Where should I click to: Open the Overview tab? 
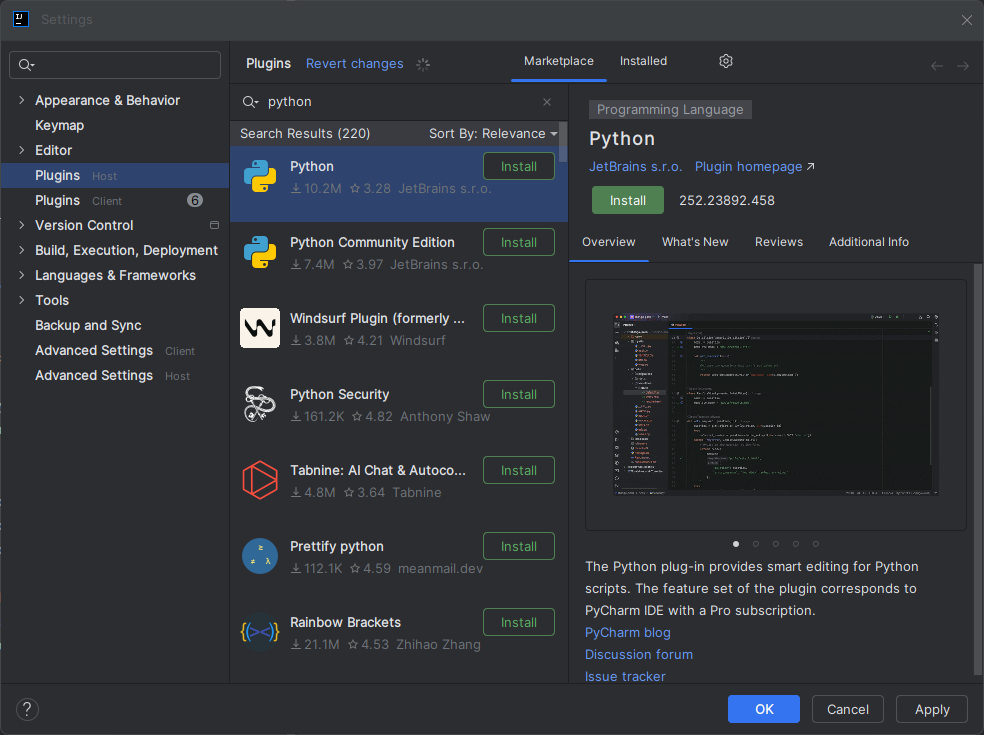coord(608,242)
